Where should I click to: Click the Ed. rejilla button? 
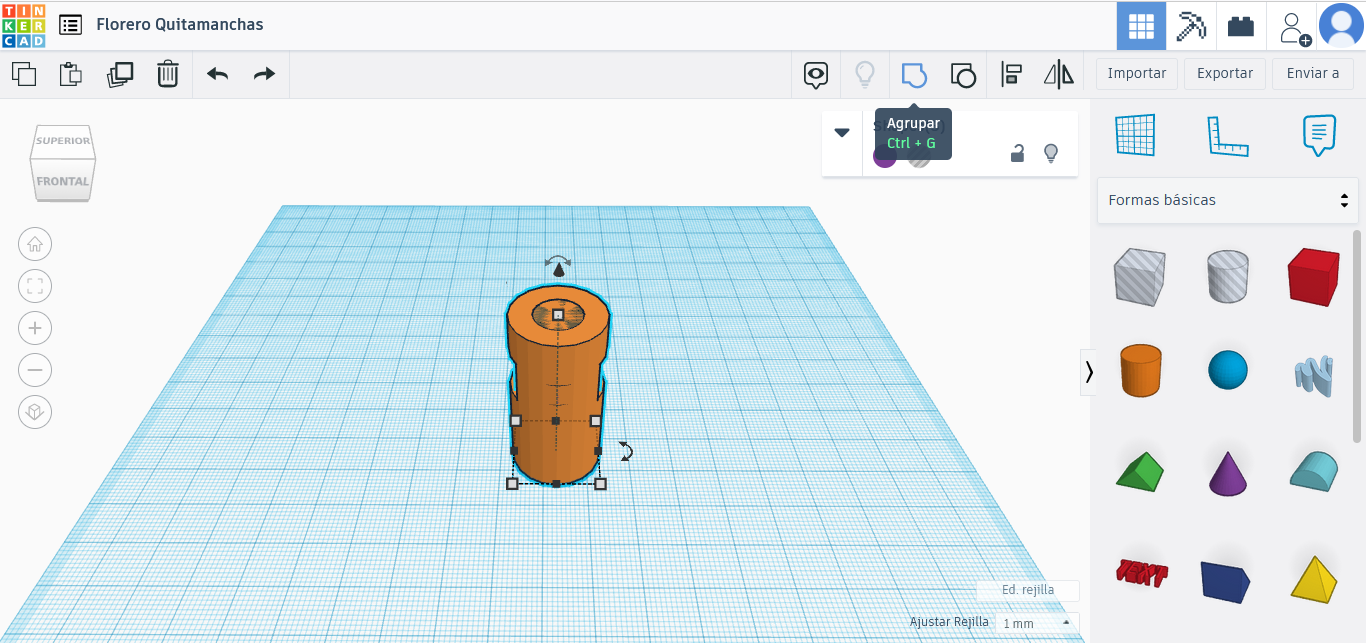[1028, 590]
